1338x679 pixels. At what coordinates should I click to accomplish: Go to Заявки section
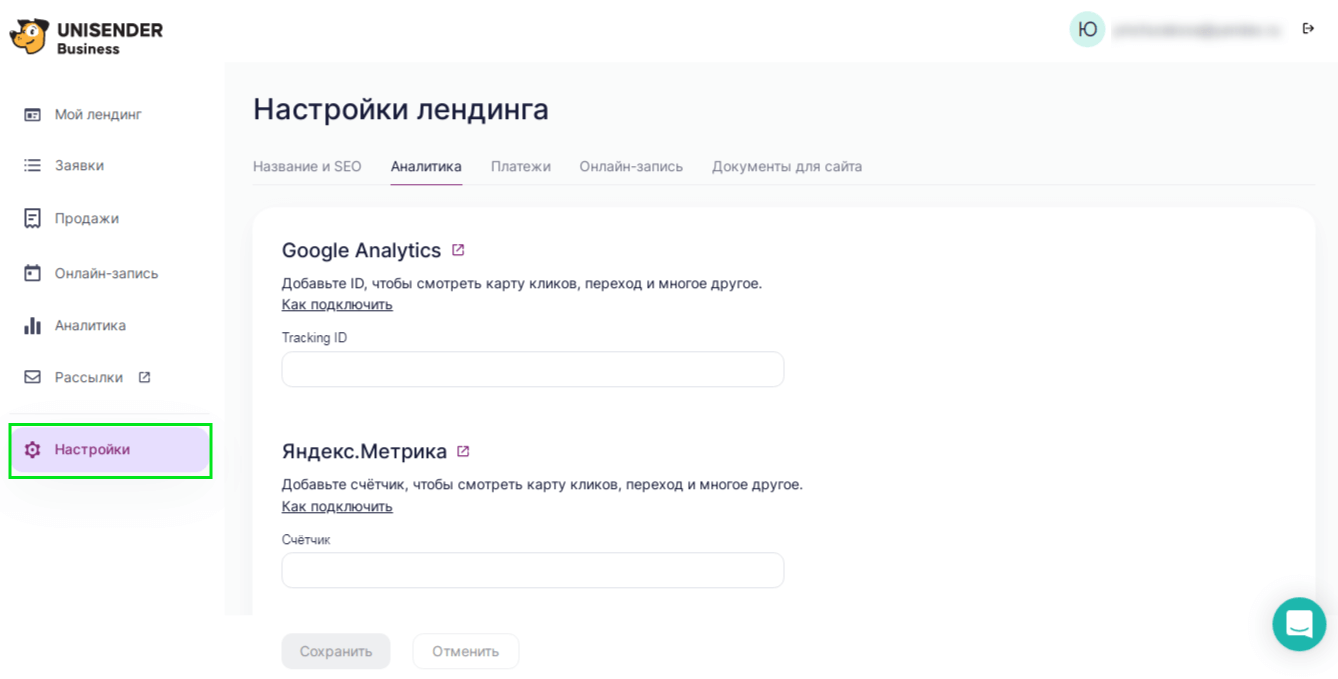pos(79,165)
